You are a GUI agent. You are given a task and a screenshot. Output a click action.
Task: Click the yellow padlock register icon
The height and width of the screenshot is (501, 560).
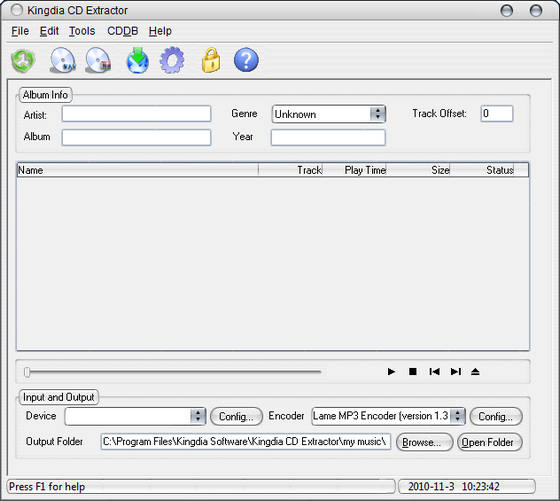211,60
